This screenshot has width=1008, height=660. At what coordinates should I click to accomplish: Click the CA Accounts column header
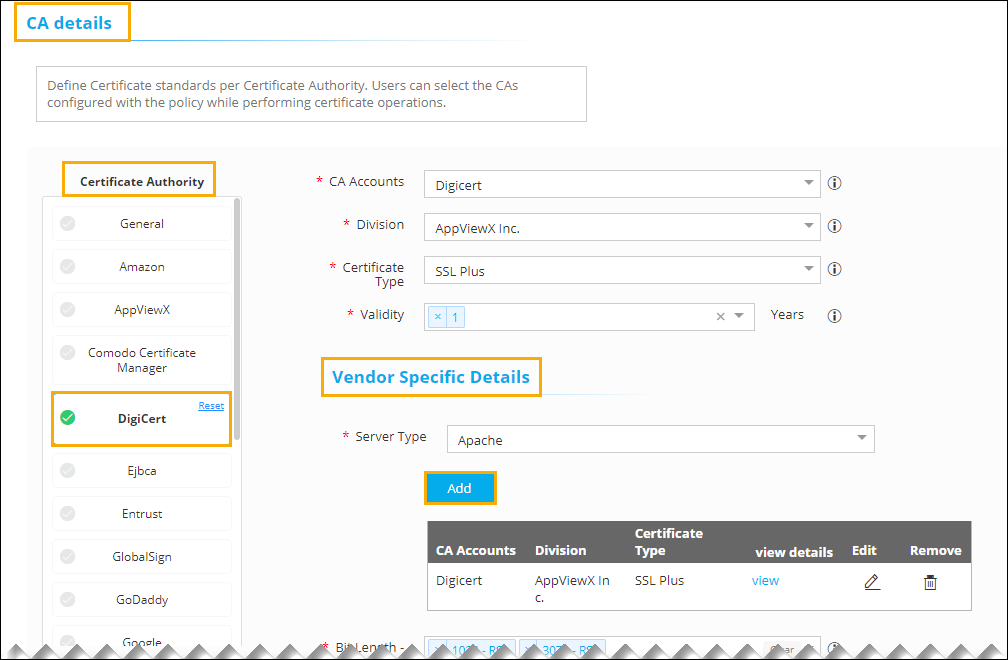(x=476, y=551)
